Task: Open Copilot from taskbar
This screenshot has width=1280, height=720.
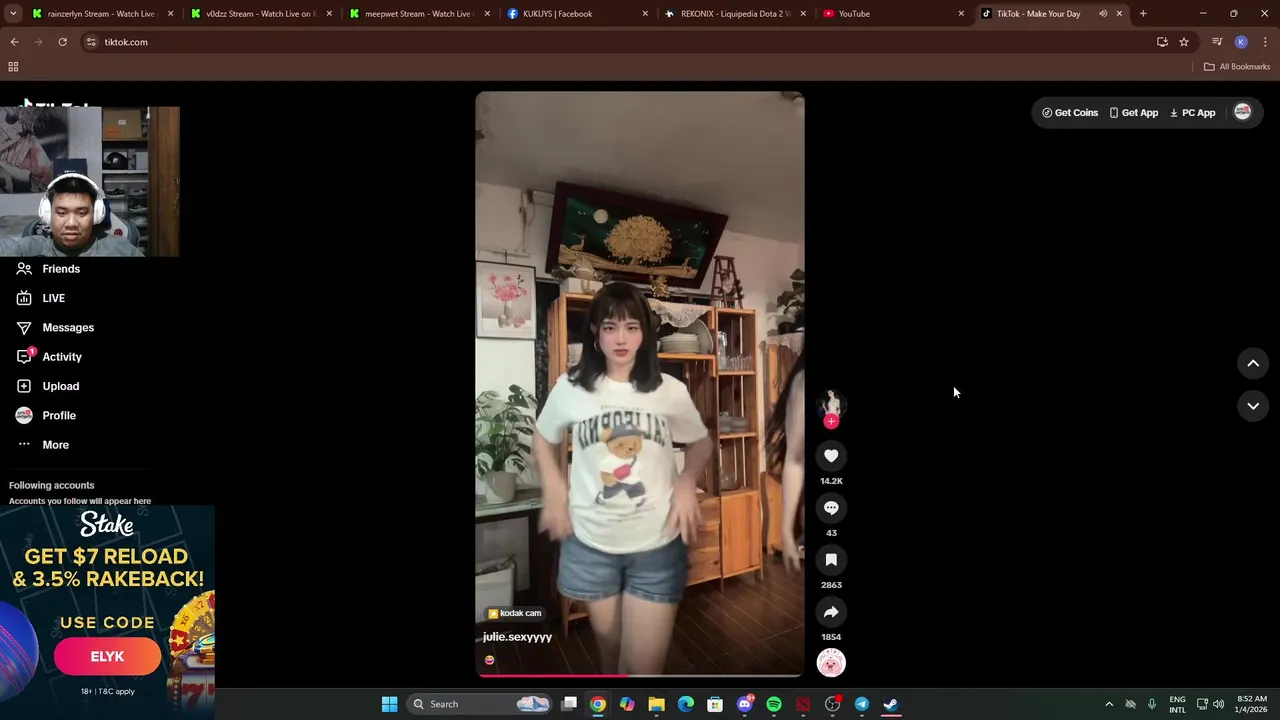Action: (627, 704)
